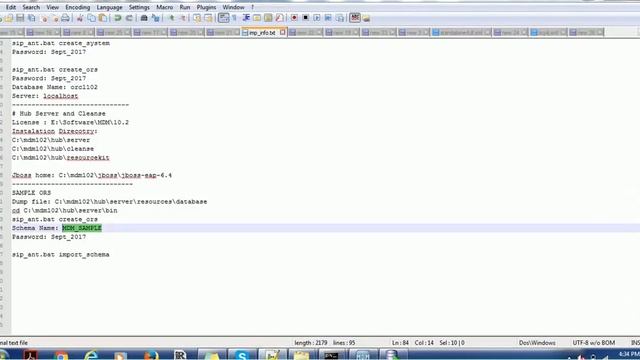This screenshot has height=360, width=640.
Task: Click the Play Macro toolbar icon
Action: tap(317, 18)
